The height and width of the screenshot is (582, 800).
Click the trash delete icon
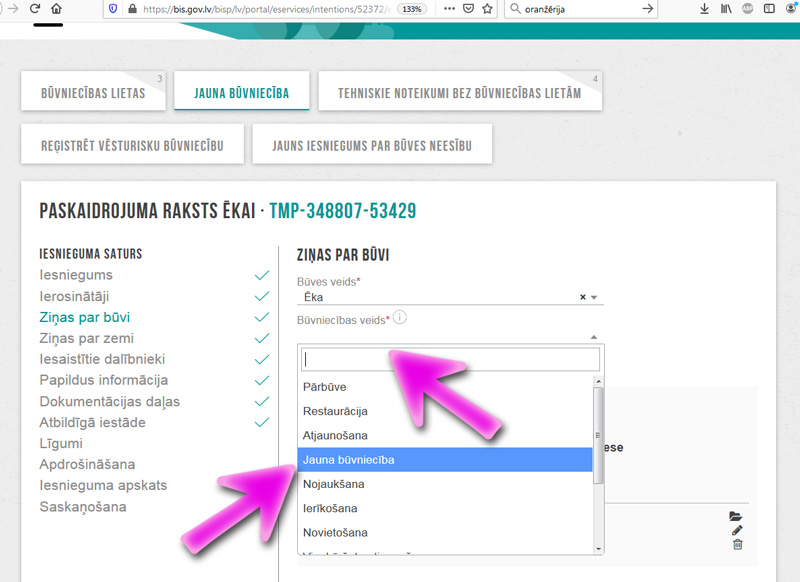(737, 544)
